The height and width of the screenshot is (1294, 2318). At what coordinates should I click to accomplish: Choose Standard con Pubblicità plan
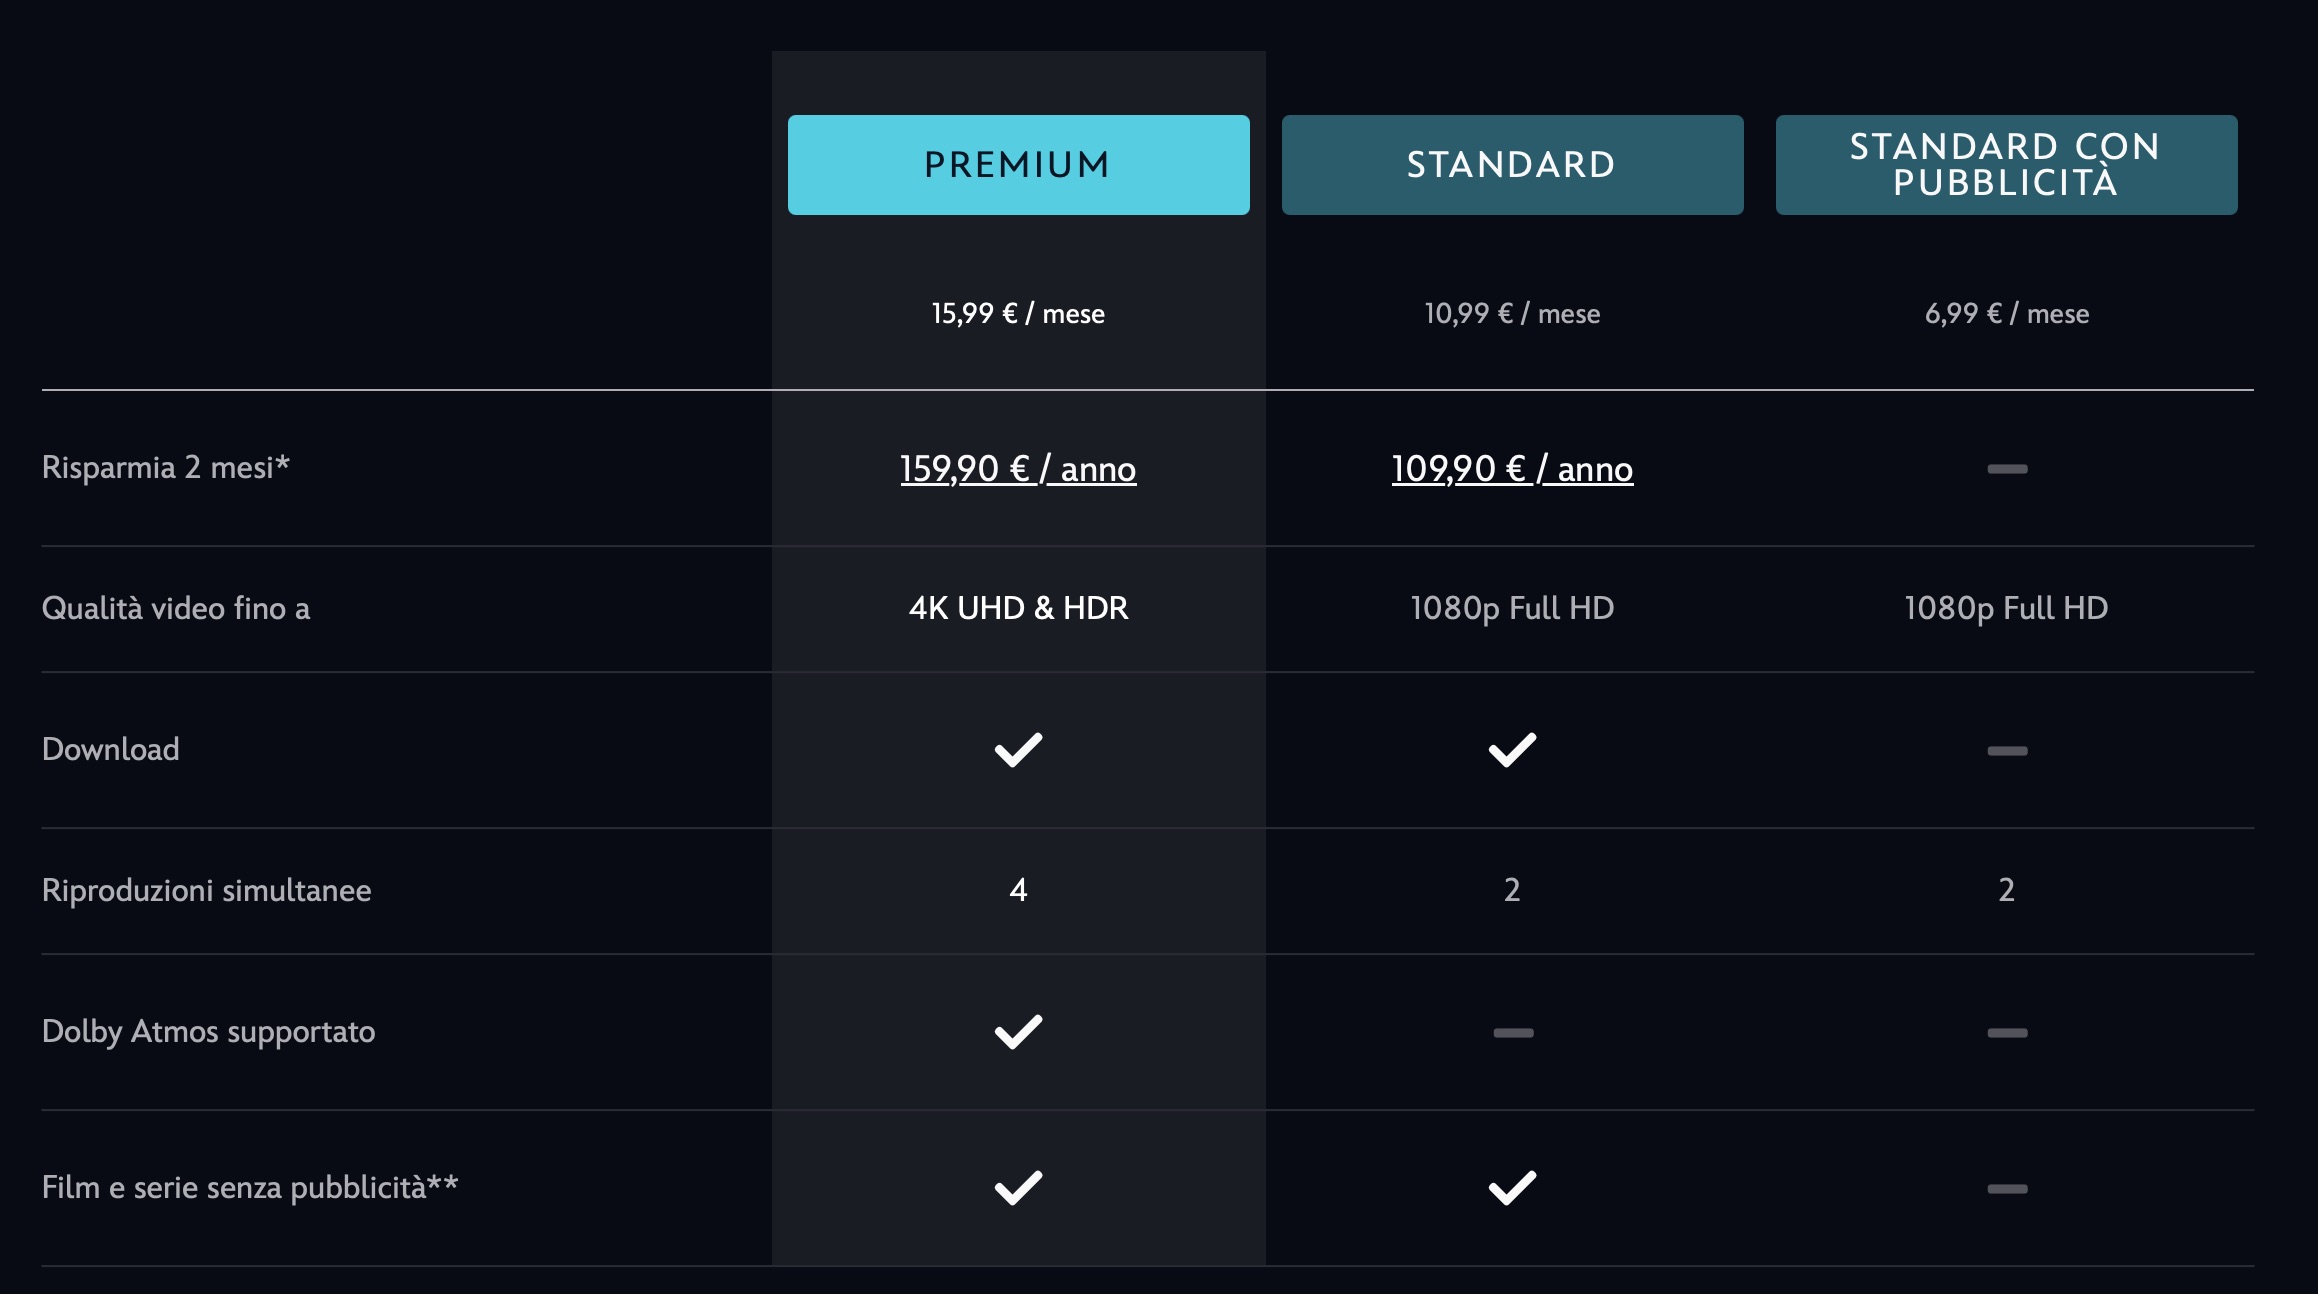point(2006,165)
